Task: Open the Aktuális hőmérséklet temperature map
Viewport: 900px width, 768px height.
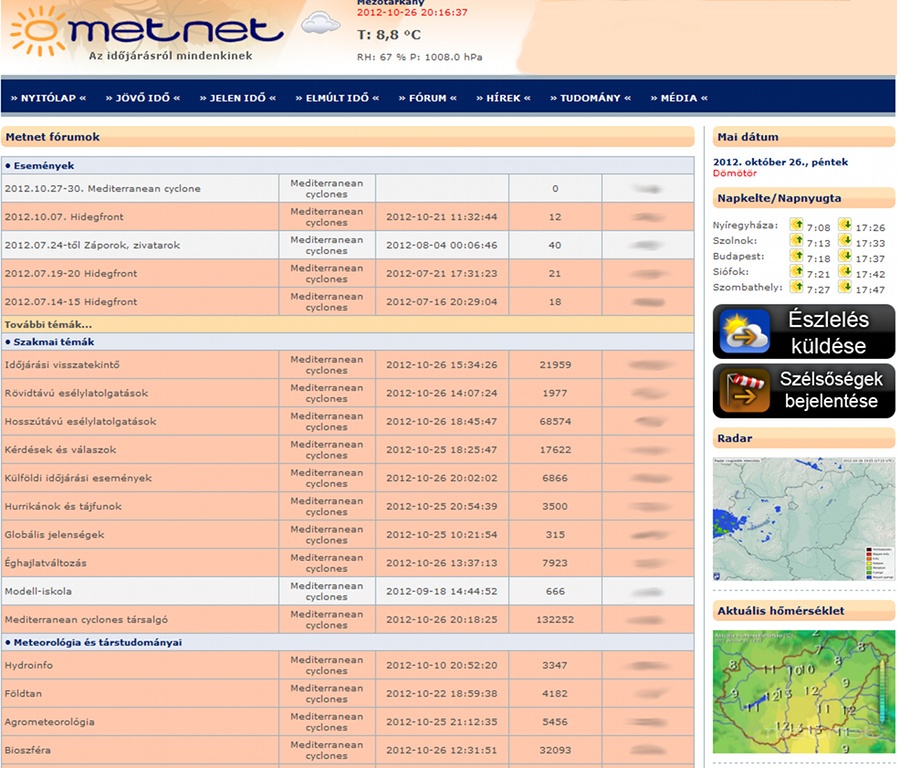Action: (x=803, y=691)
